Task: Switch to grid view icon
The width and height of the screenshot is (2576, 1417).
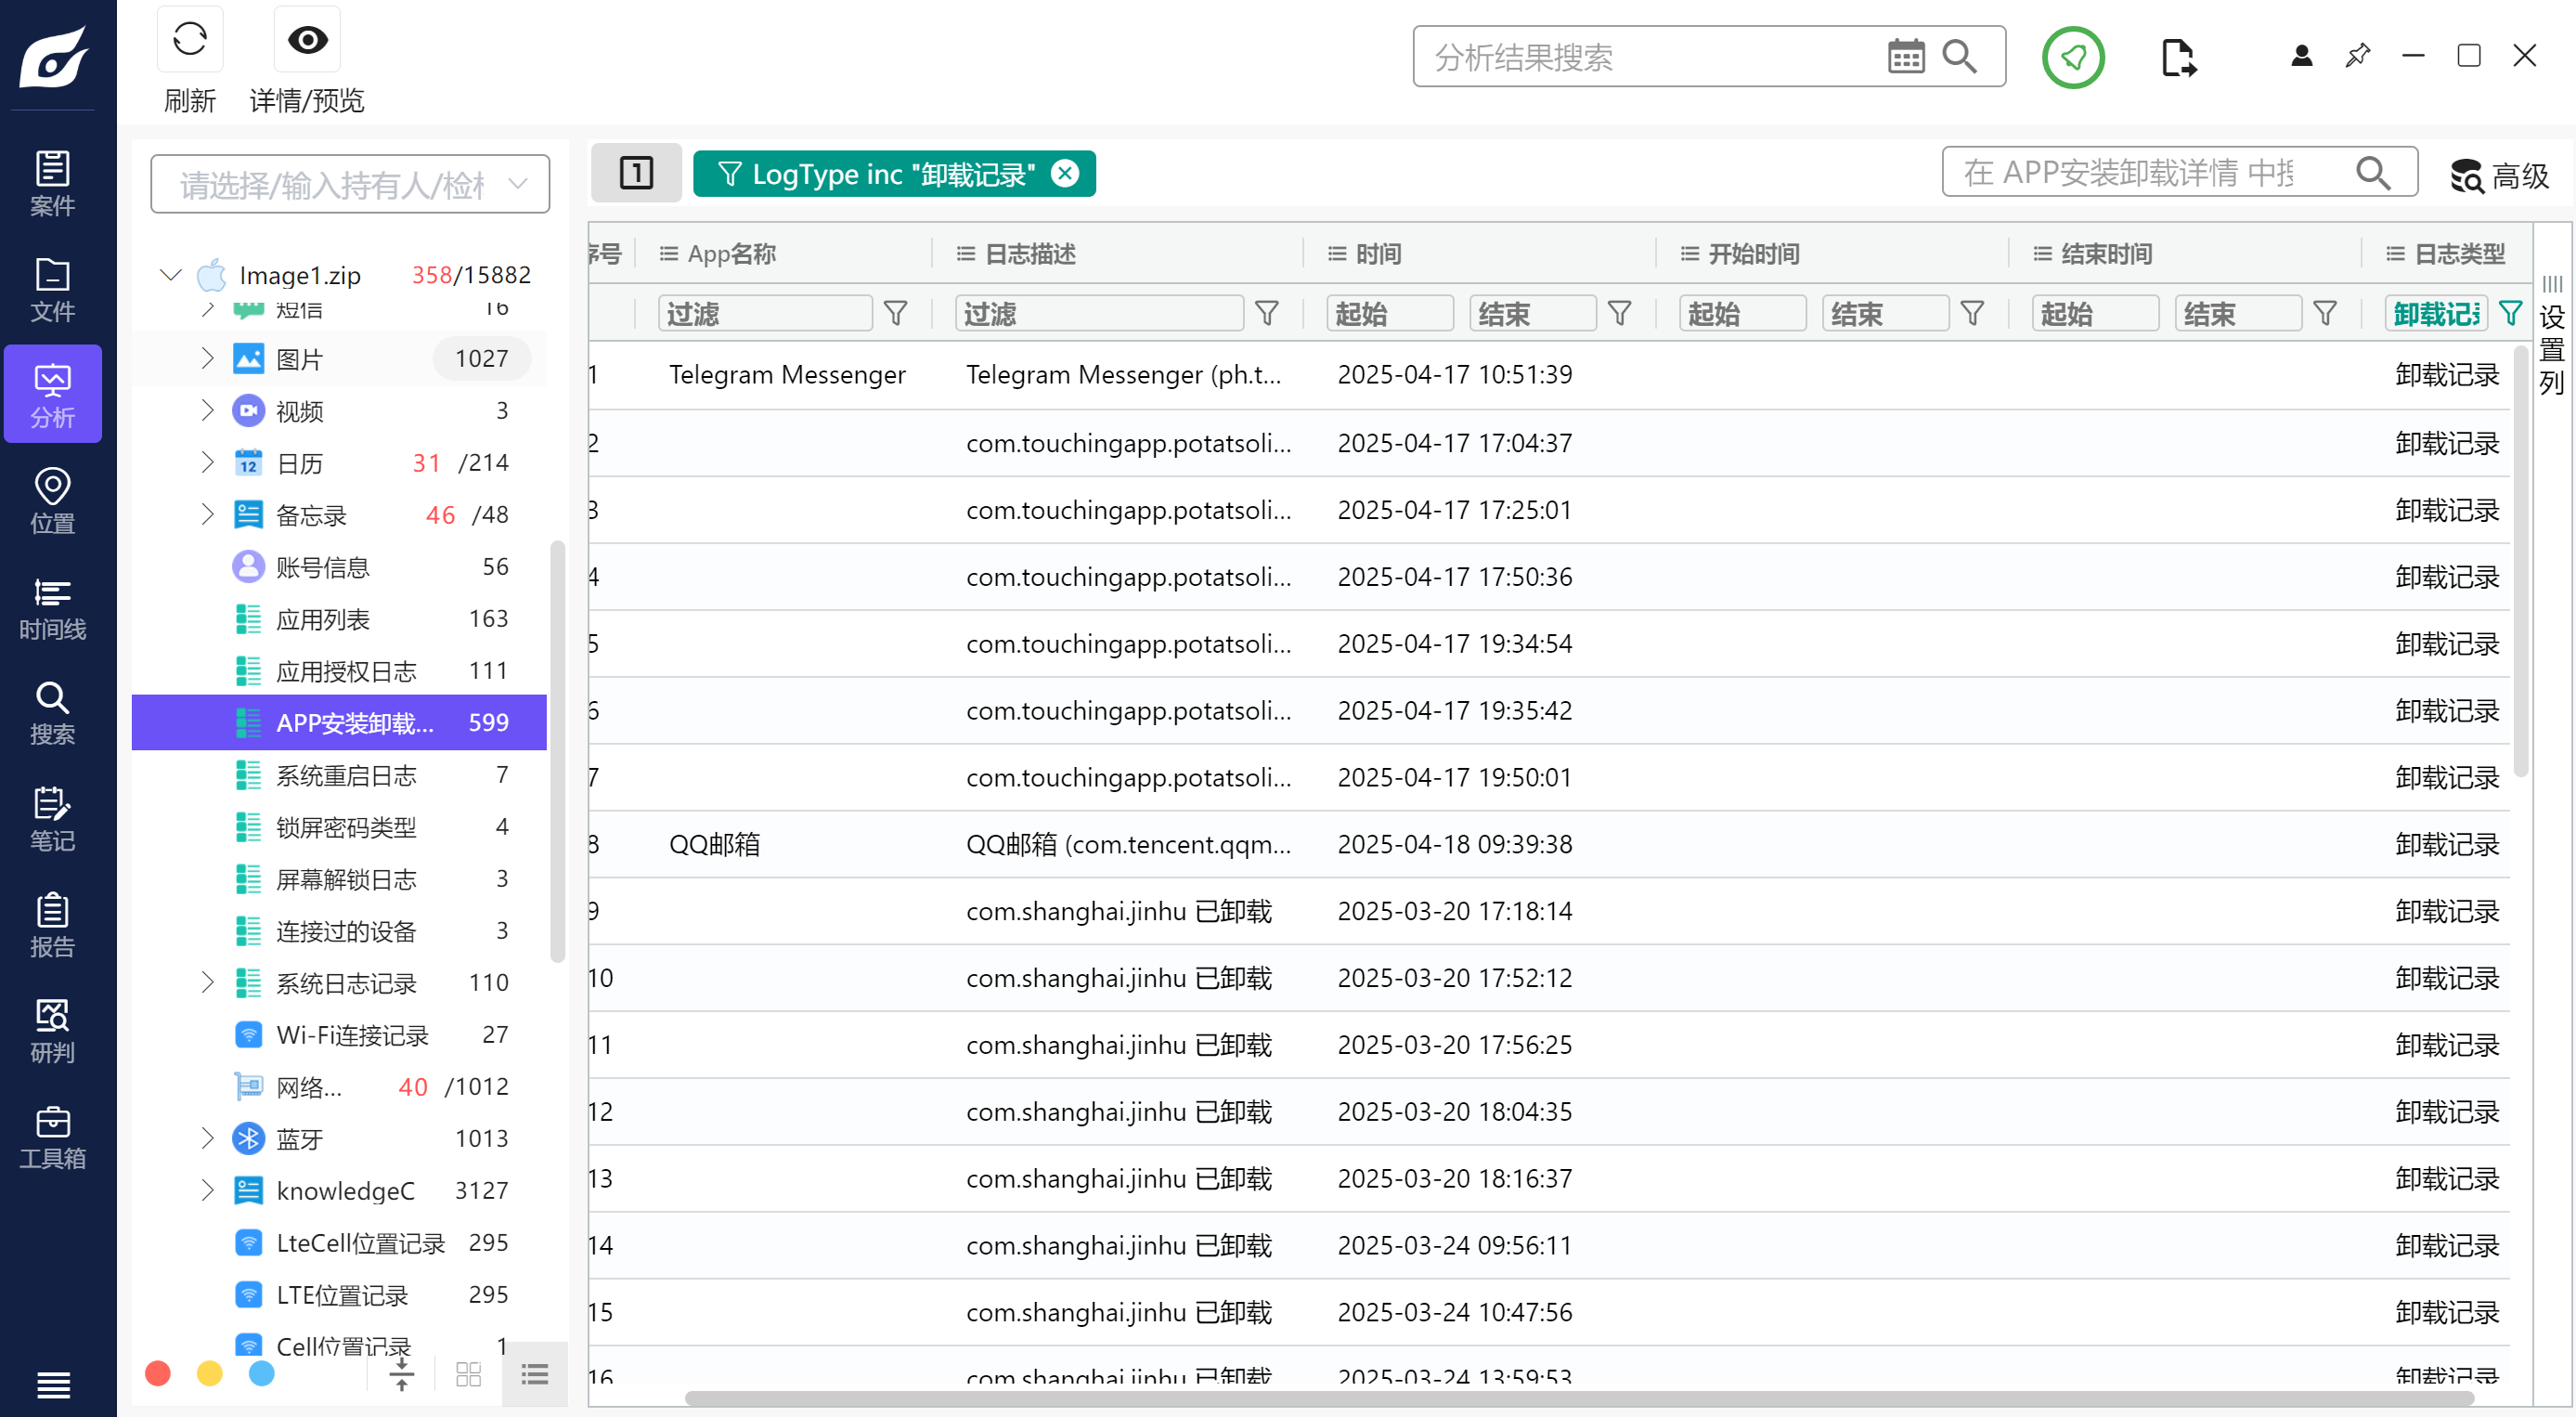Action: (468, 1375)
